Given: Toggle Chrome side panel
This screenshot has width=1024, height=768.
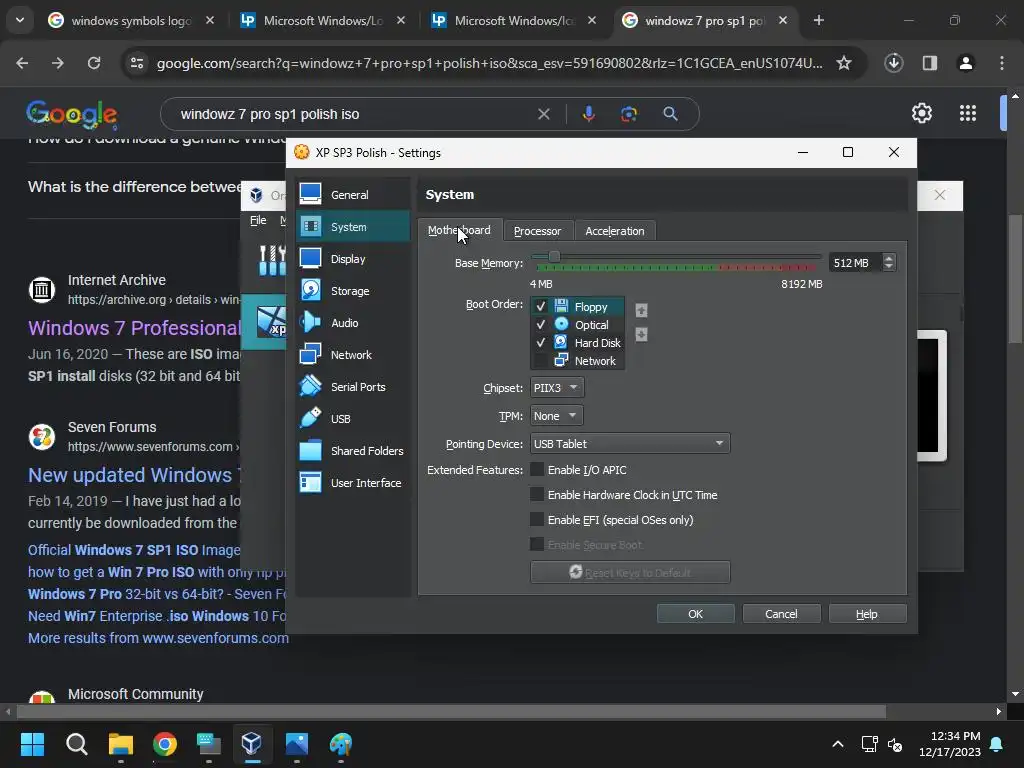Looking at the screenshot, I should (930, 63).
